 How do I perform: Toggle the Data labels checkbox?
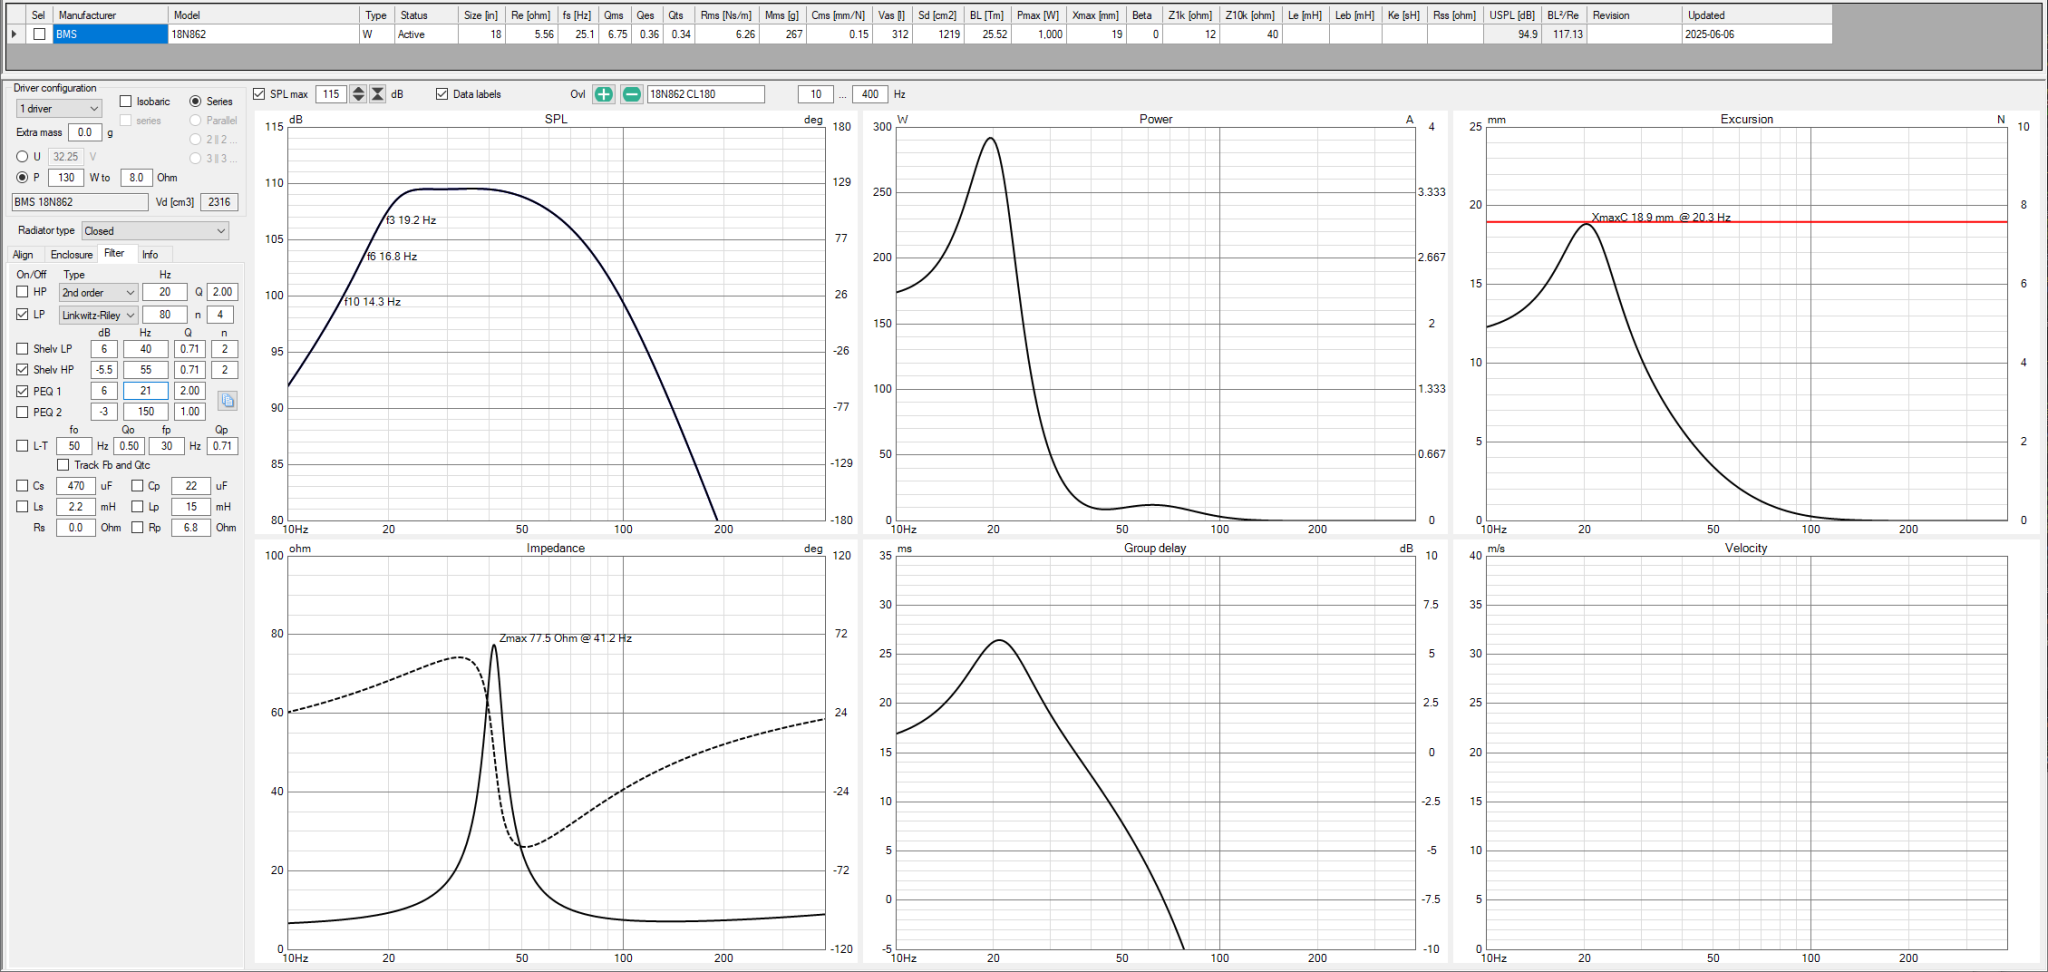tap(442, 94)
